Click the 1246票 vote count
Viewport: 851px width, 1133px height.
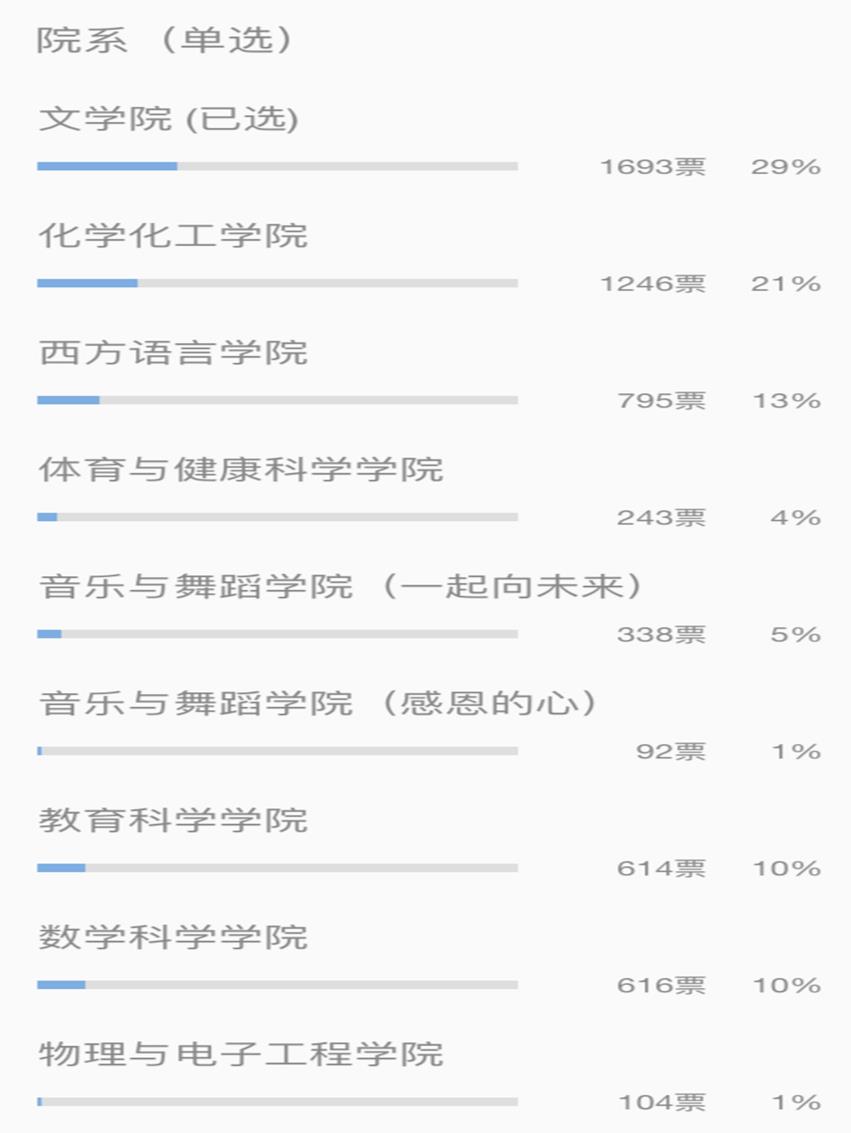[x=652, y=284]
